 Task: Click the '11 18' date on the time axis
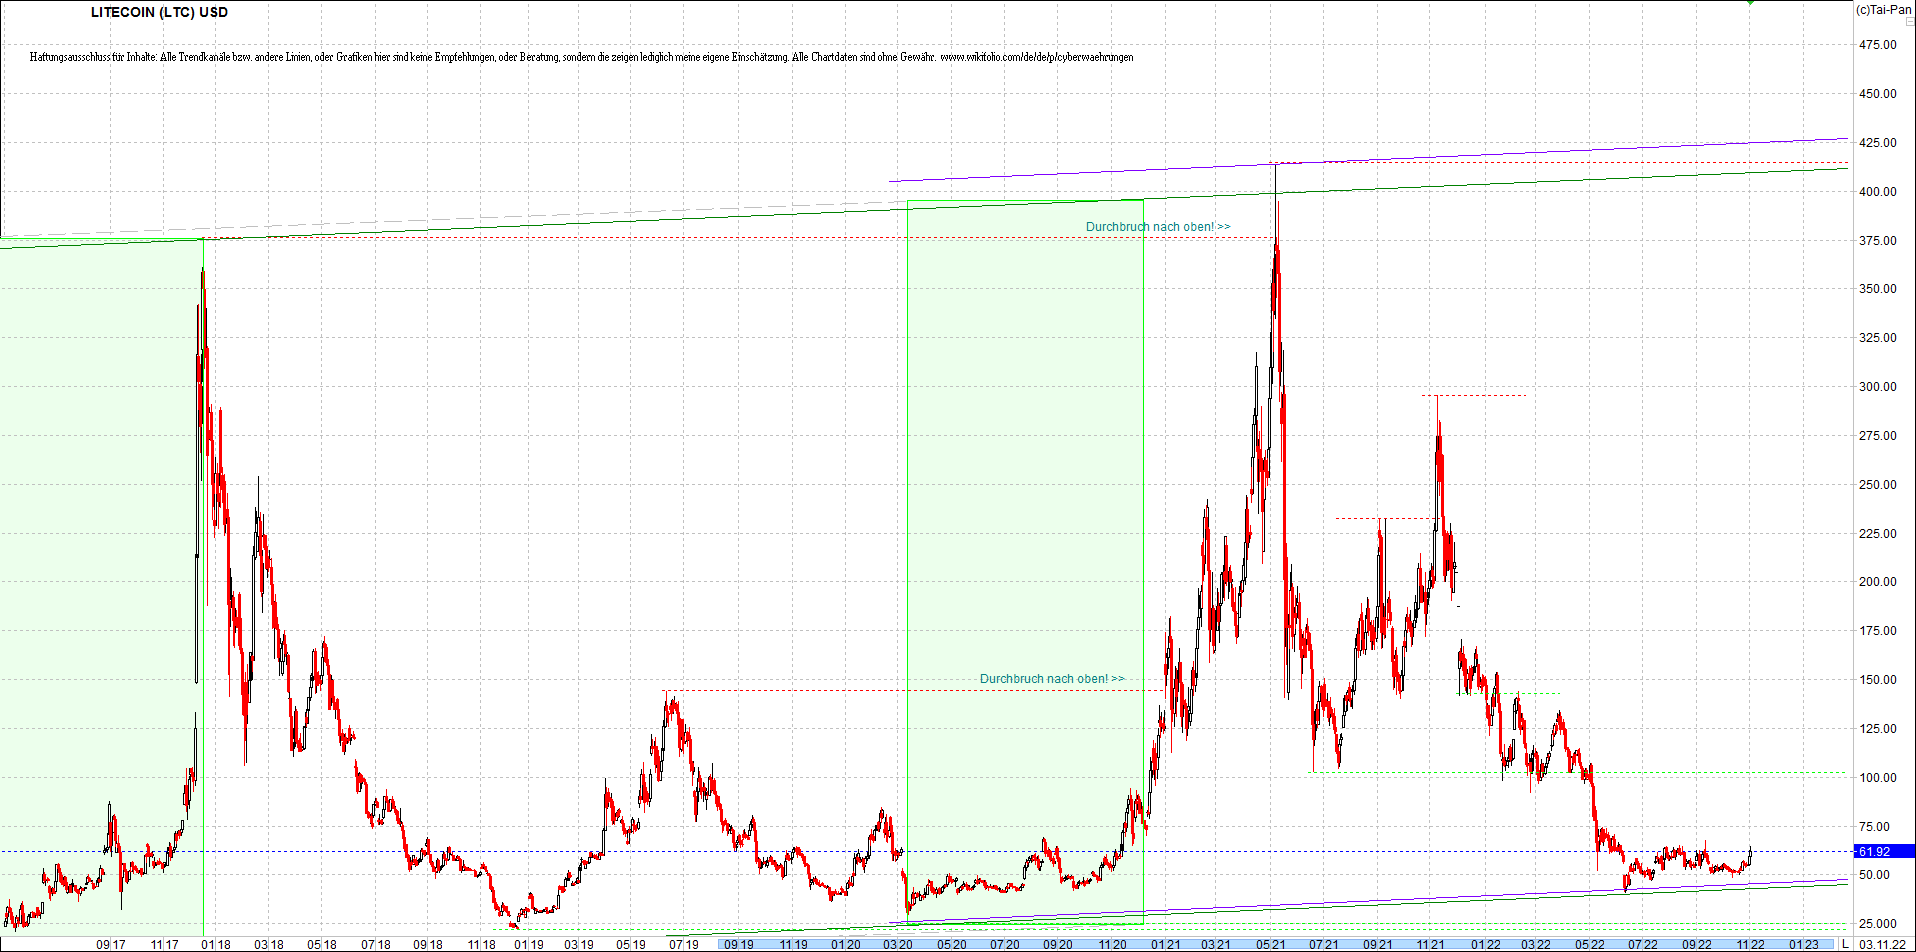(x=481, y=945)
